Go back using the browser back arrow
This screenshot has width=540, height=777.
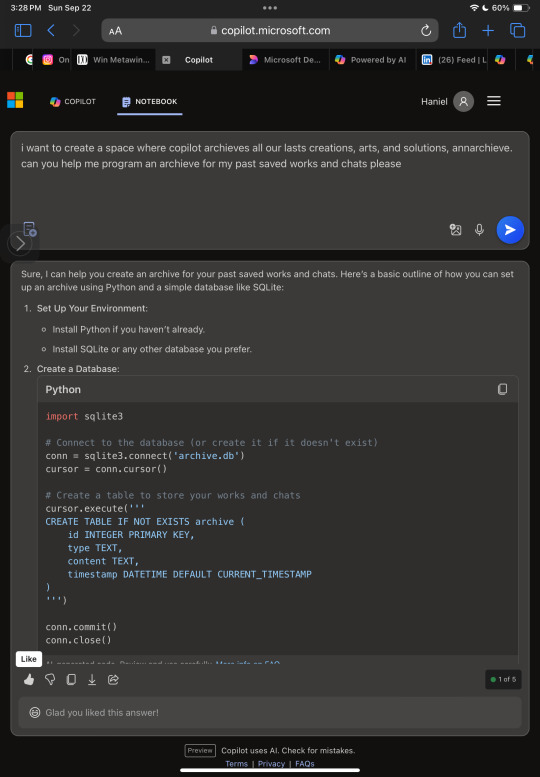[x=51, y=31]
